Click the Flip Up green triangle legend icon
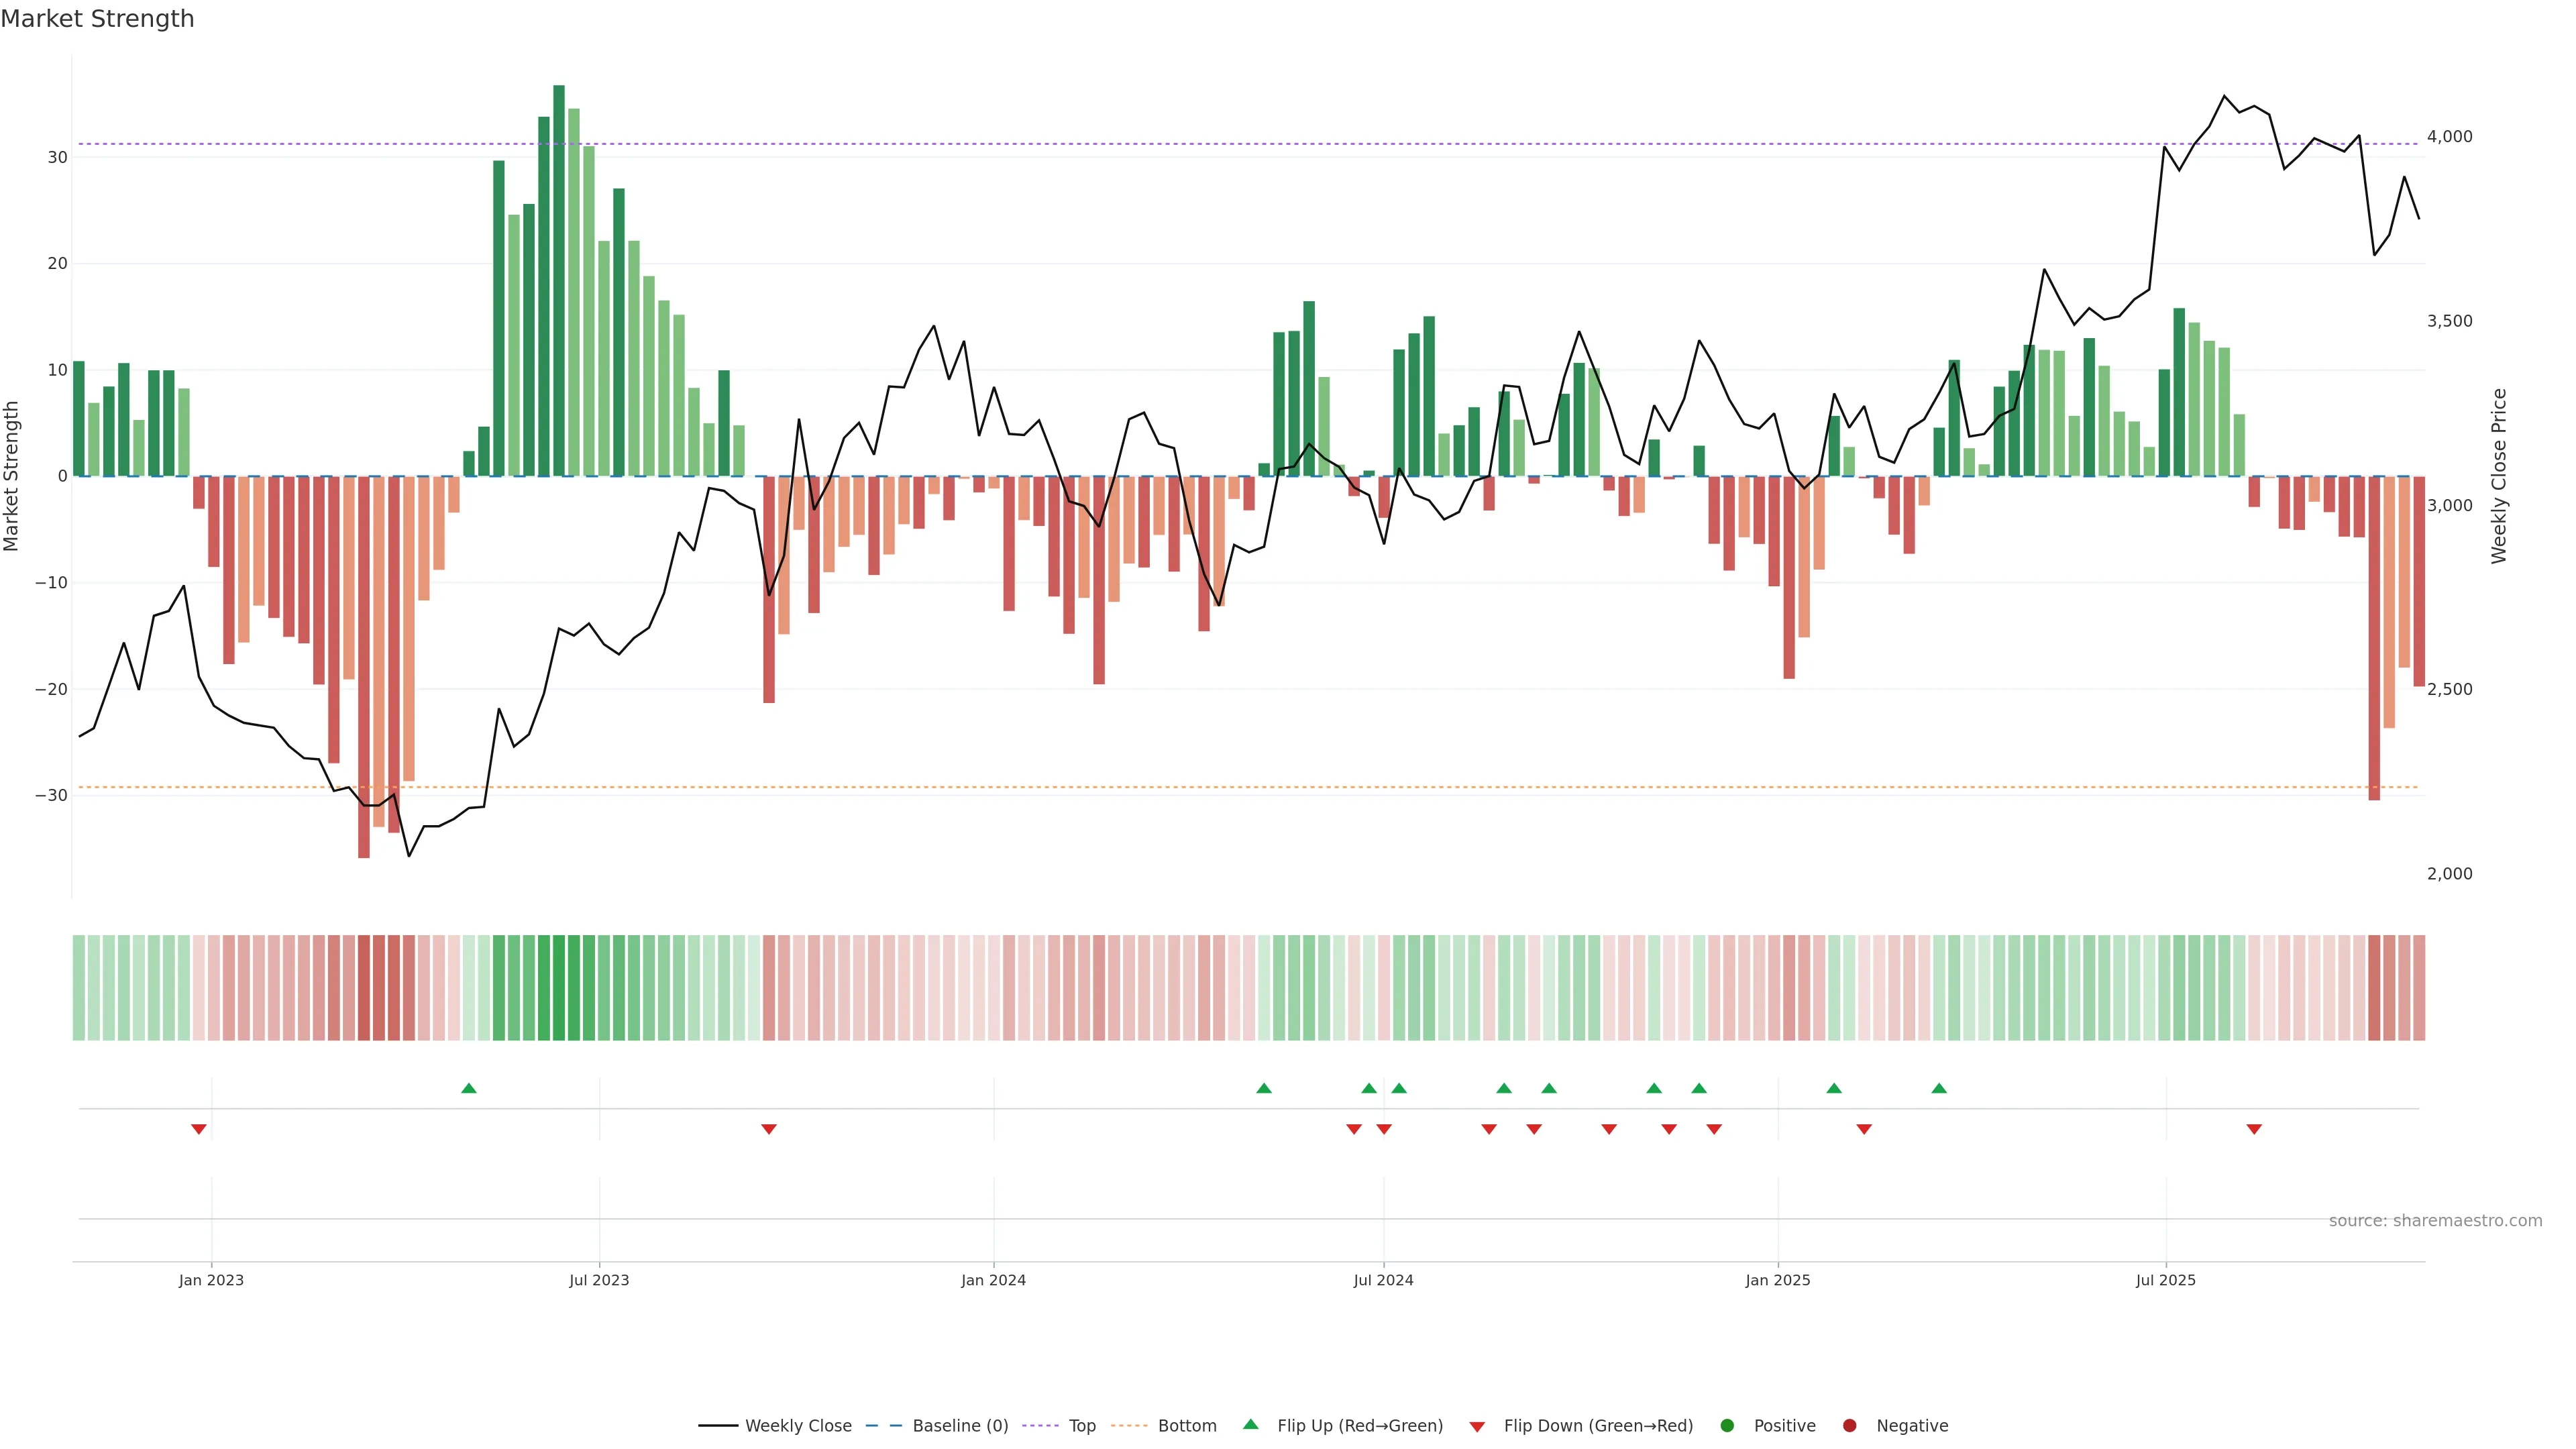 pyautogui.click(x=1250, y=1425)
